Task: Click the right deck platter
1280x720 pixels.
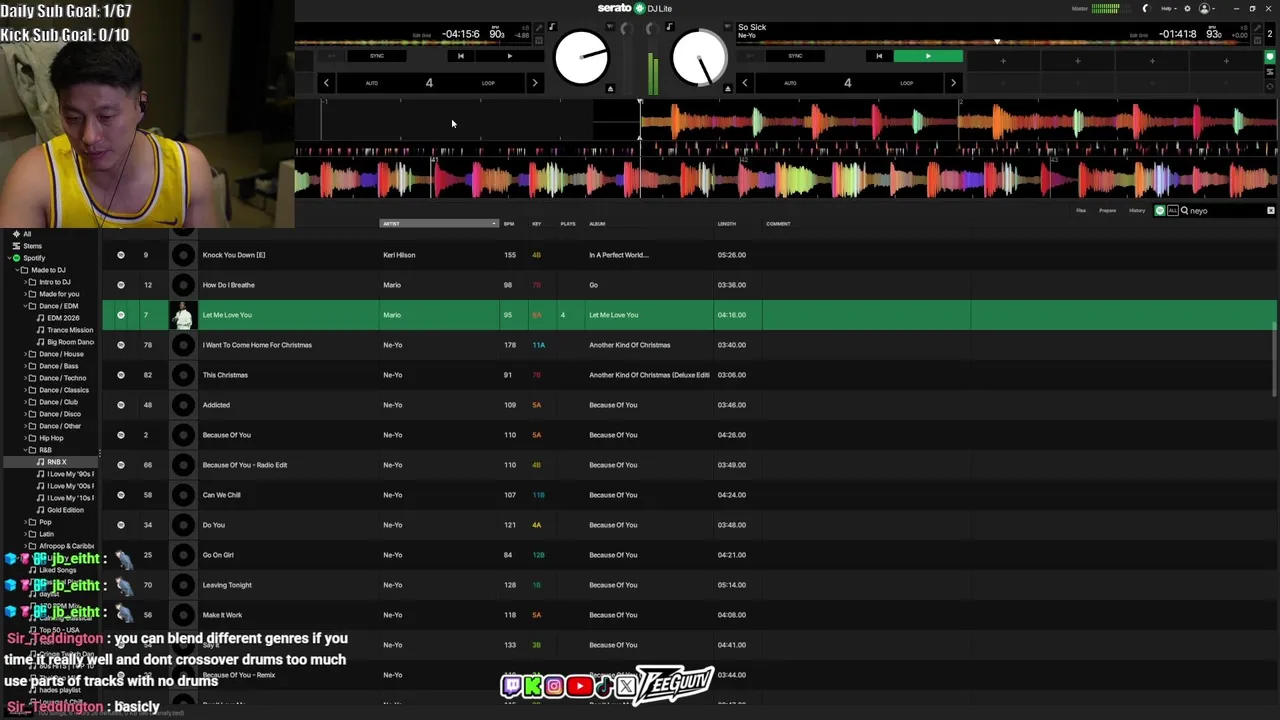Action: [x=699, y=58]
